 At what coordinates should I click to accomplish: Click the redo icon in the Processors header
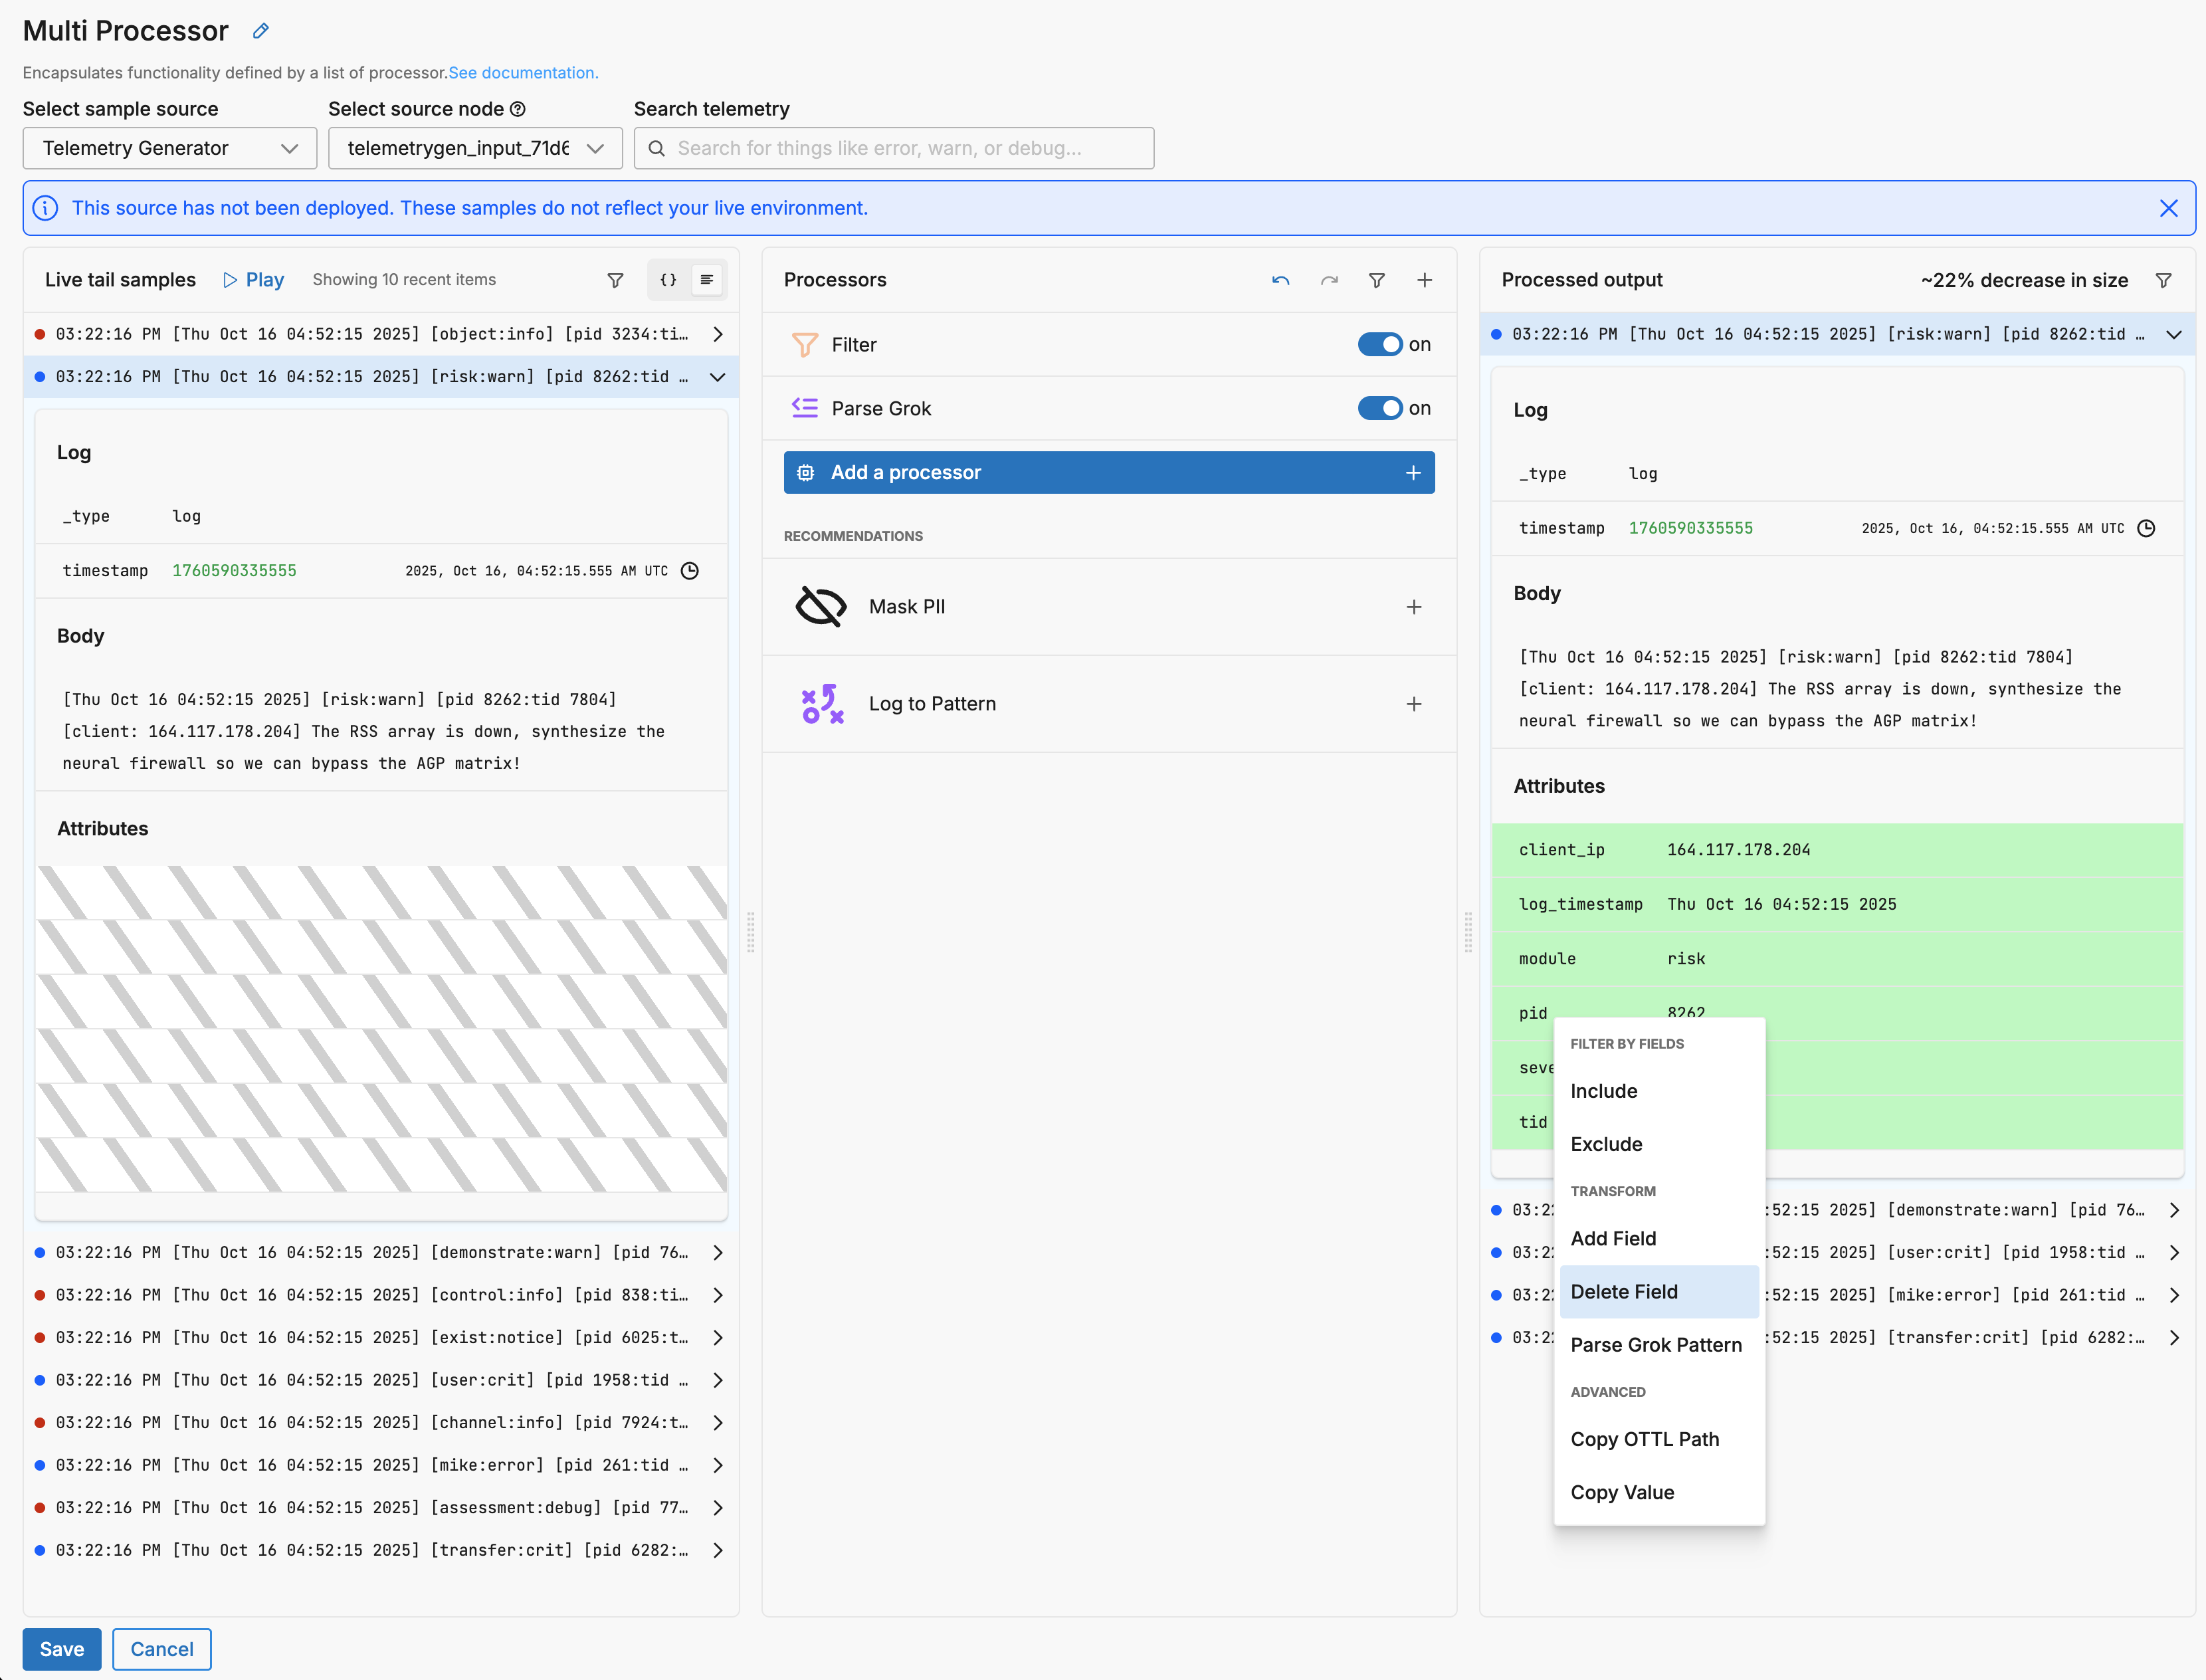(x=1329, y=280)
